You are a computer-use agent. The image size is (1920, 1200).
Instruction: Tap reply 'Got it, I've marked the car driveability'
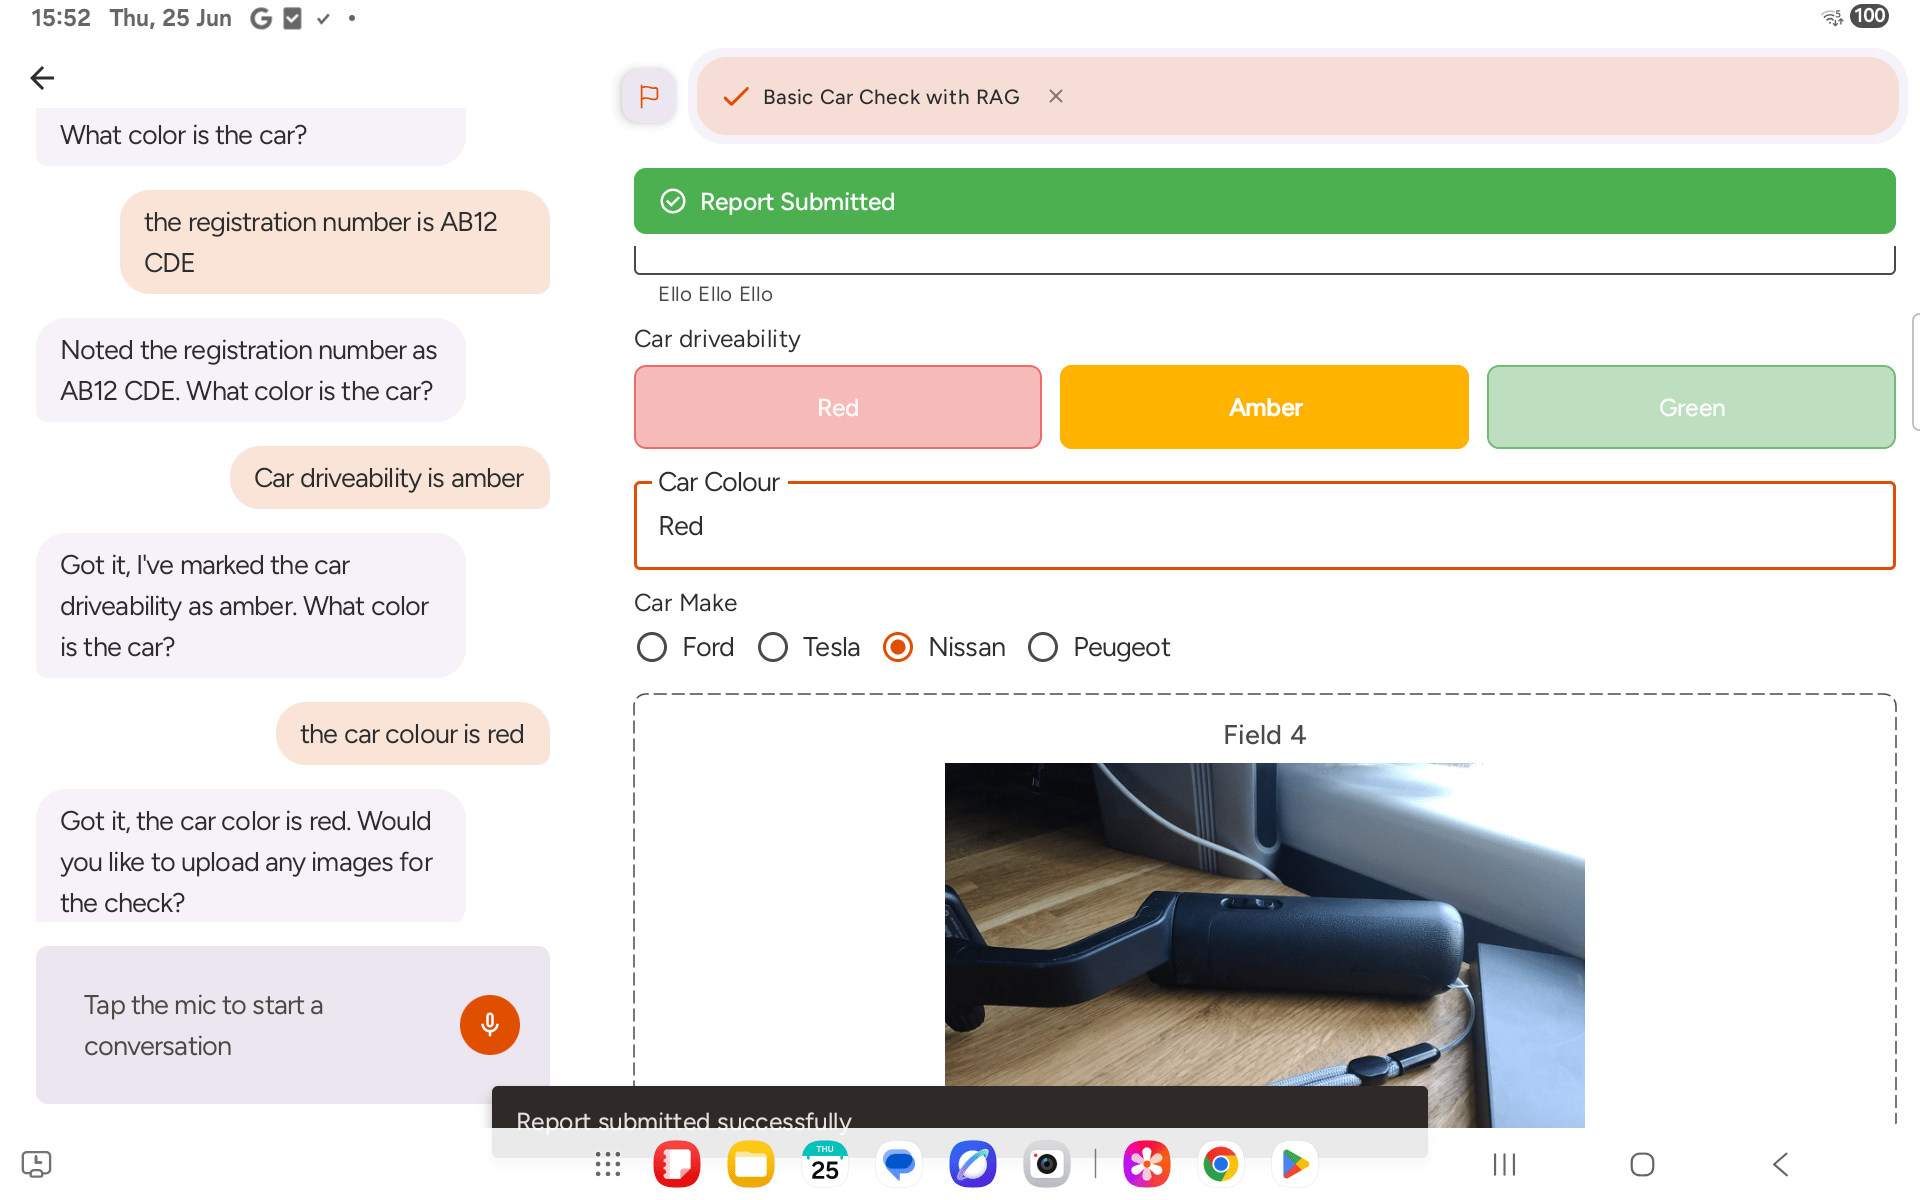[x=251, y=606]
